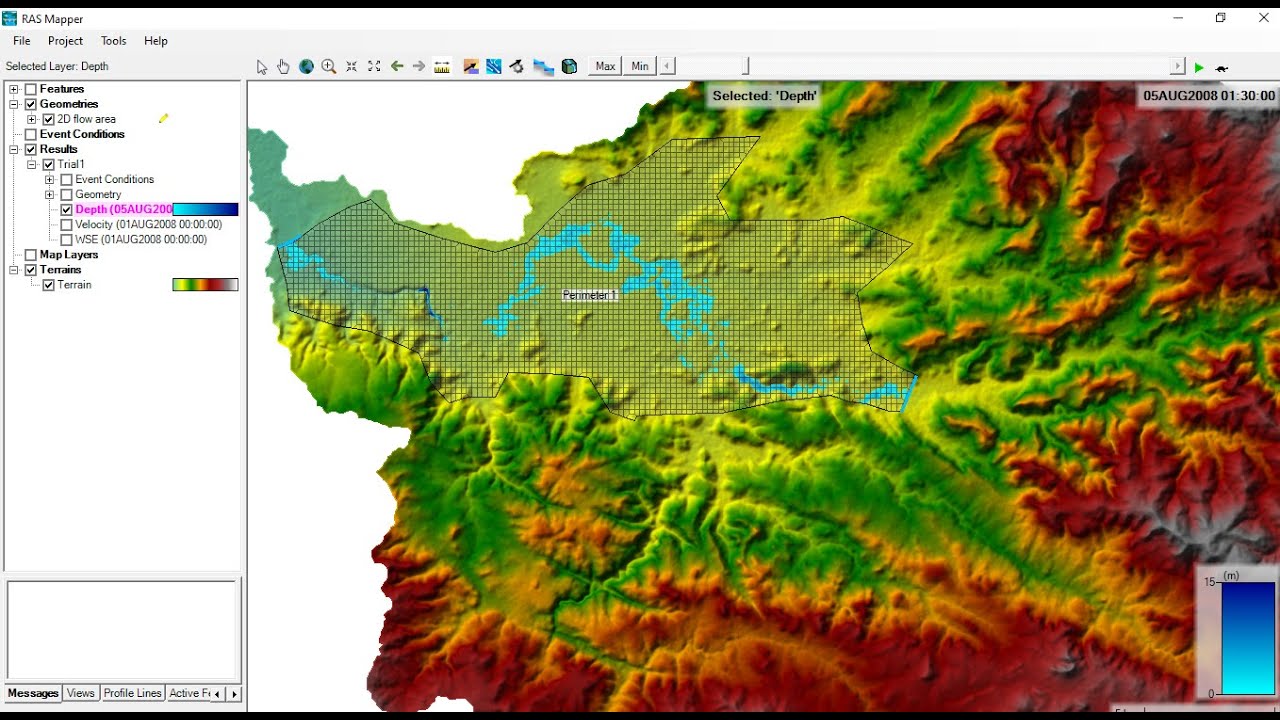Screen dimensions: 1280x720
Task: Select the magnifier zoom tool
Action: [329, 67]
